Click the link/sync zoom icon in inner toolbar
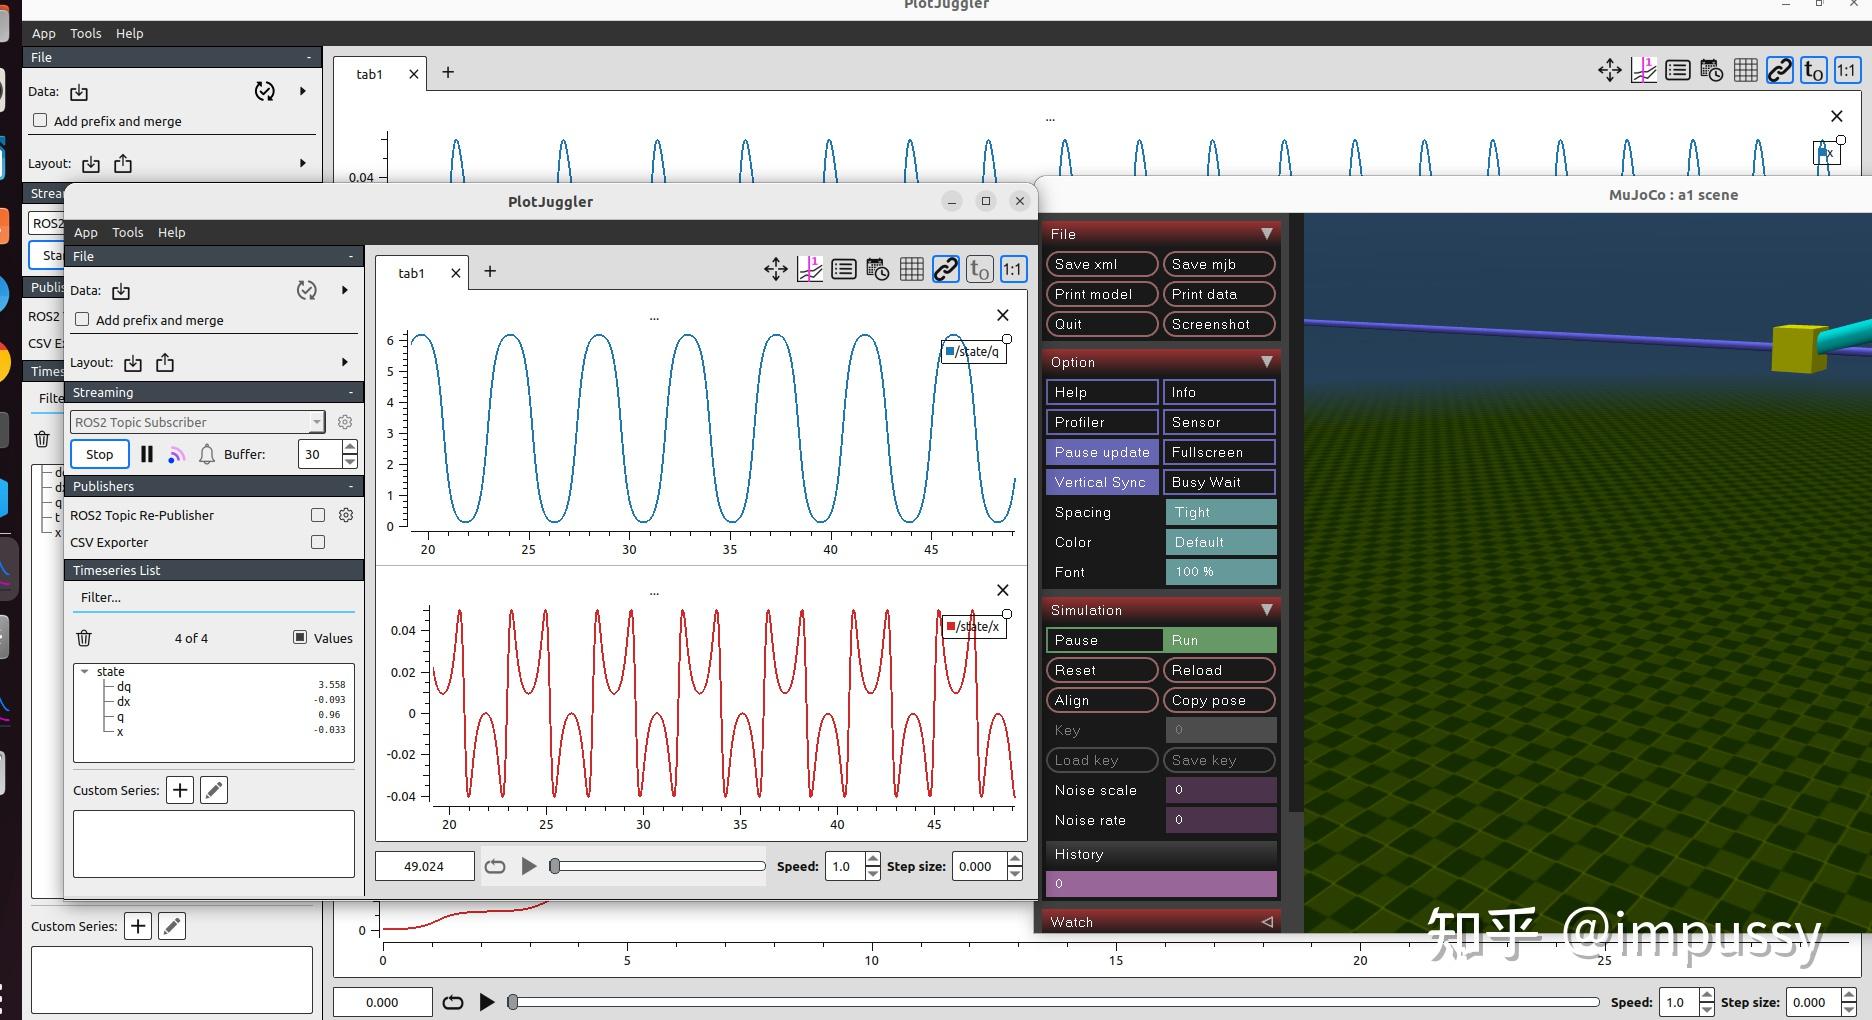 945,269
